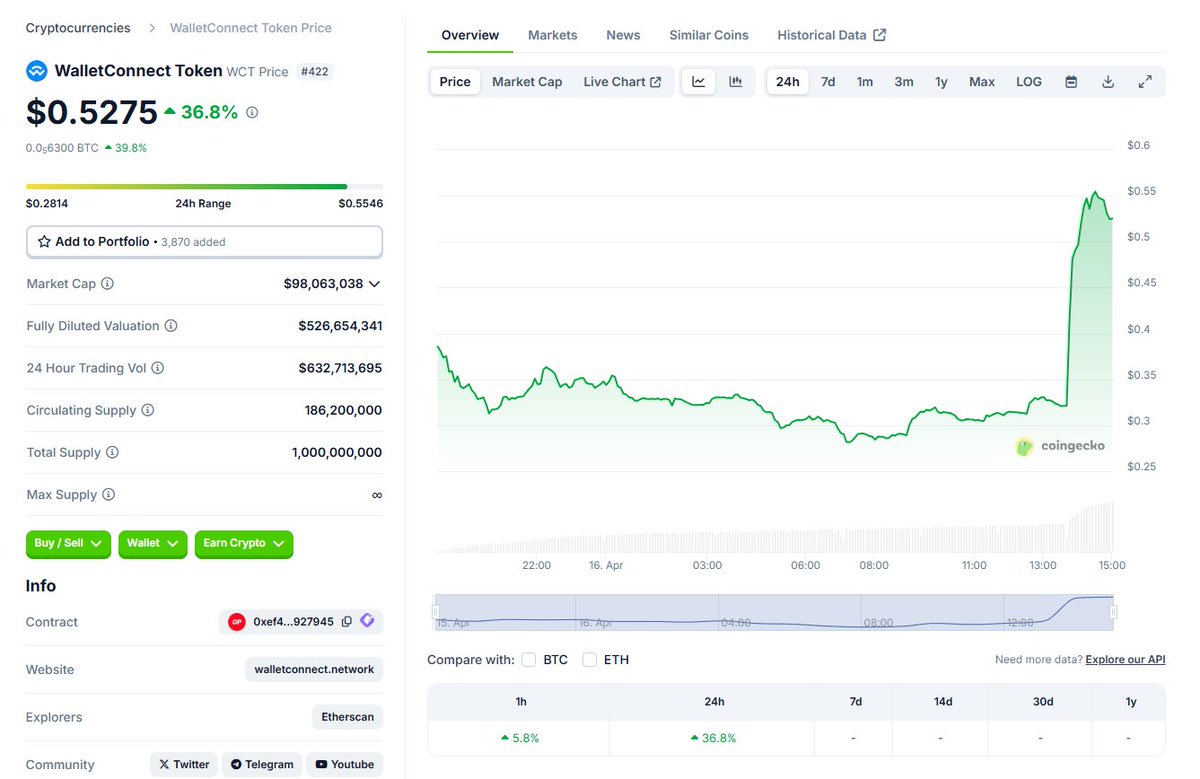This screenshot has height=779, width=1200.
Task: Click the 24 Hour Trading Vol info icon
Action: coord(158,368)
